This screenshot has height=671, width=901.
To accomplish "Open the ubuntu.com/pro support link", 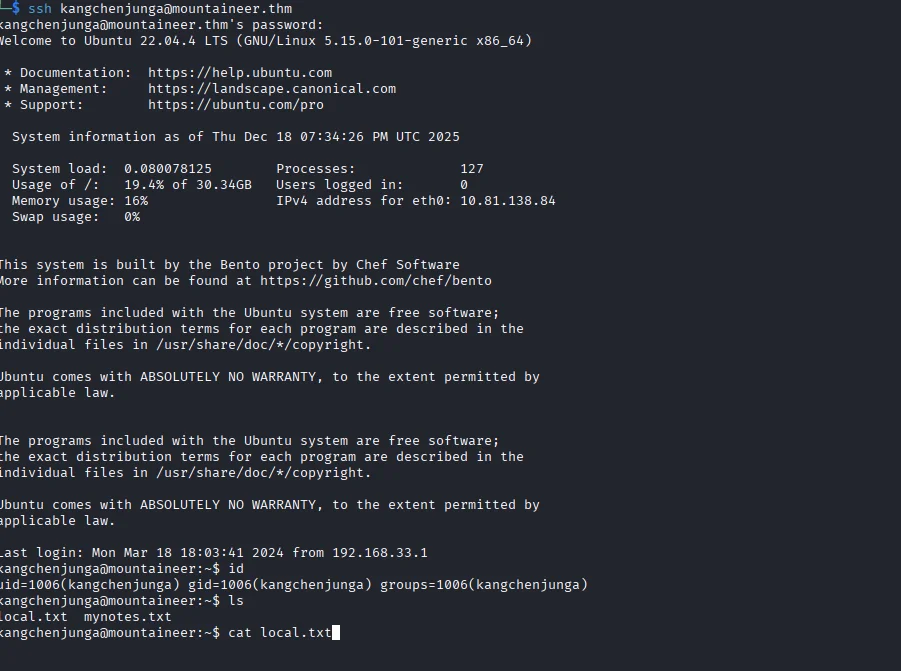I will (x=236, y=105).
